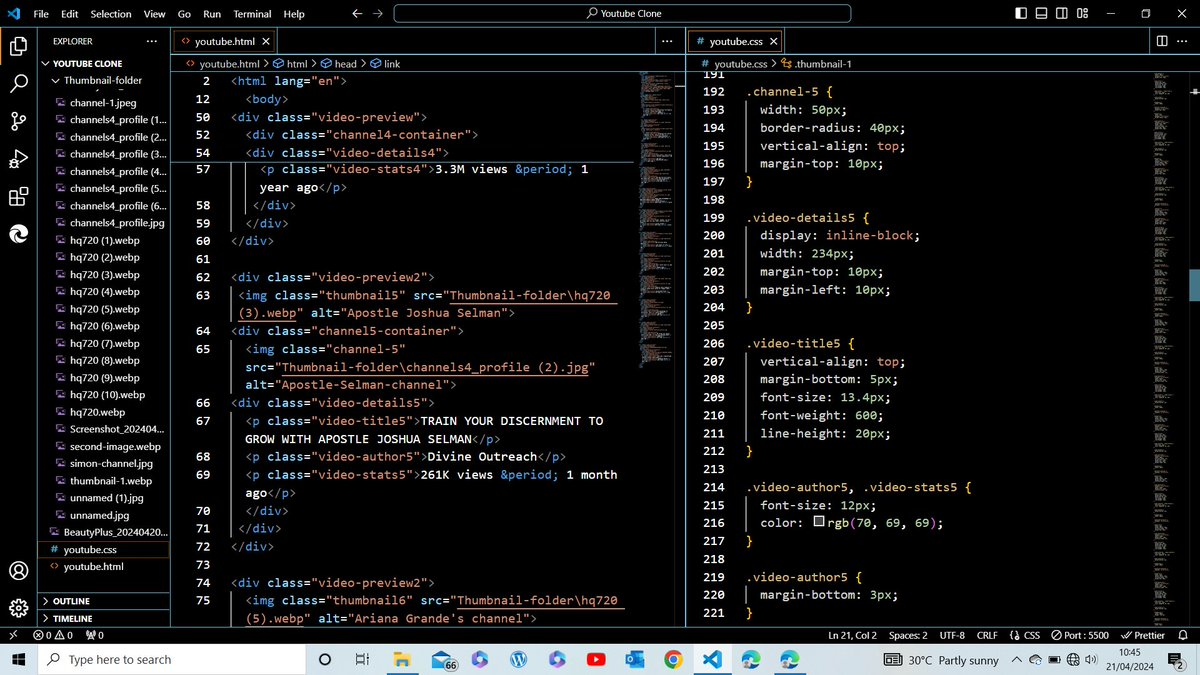Click Spaces: 2 indentation setting
Screen dimensions: 1200x675
[x=908, y=635]
